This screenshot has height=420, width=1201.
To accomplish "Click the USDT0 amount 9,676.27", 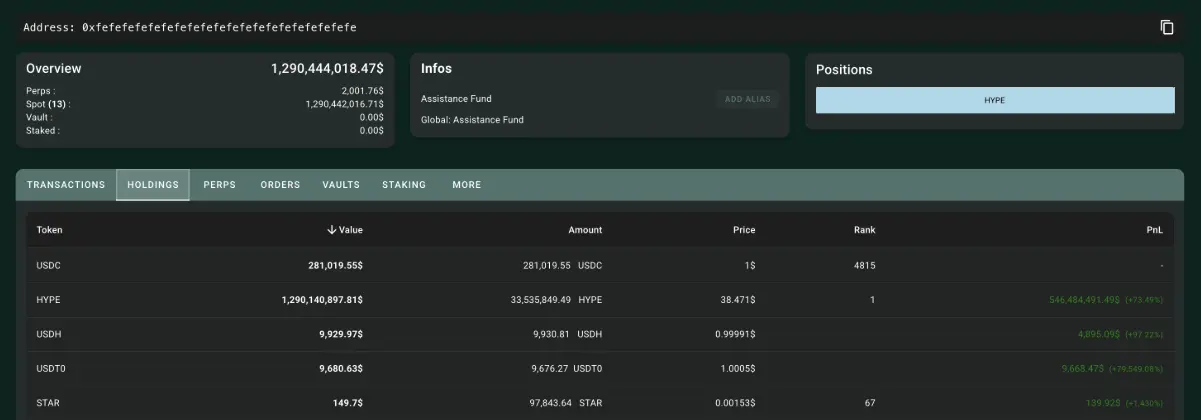I will tap(551, 368).
